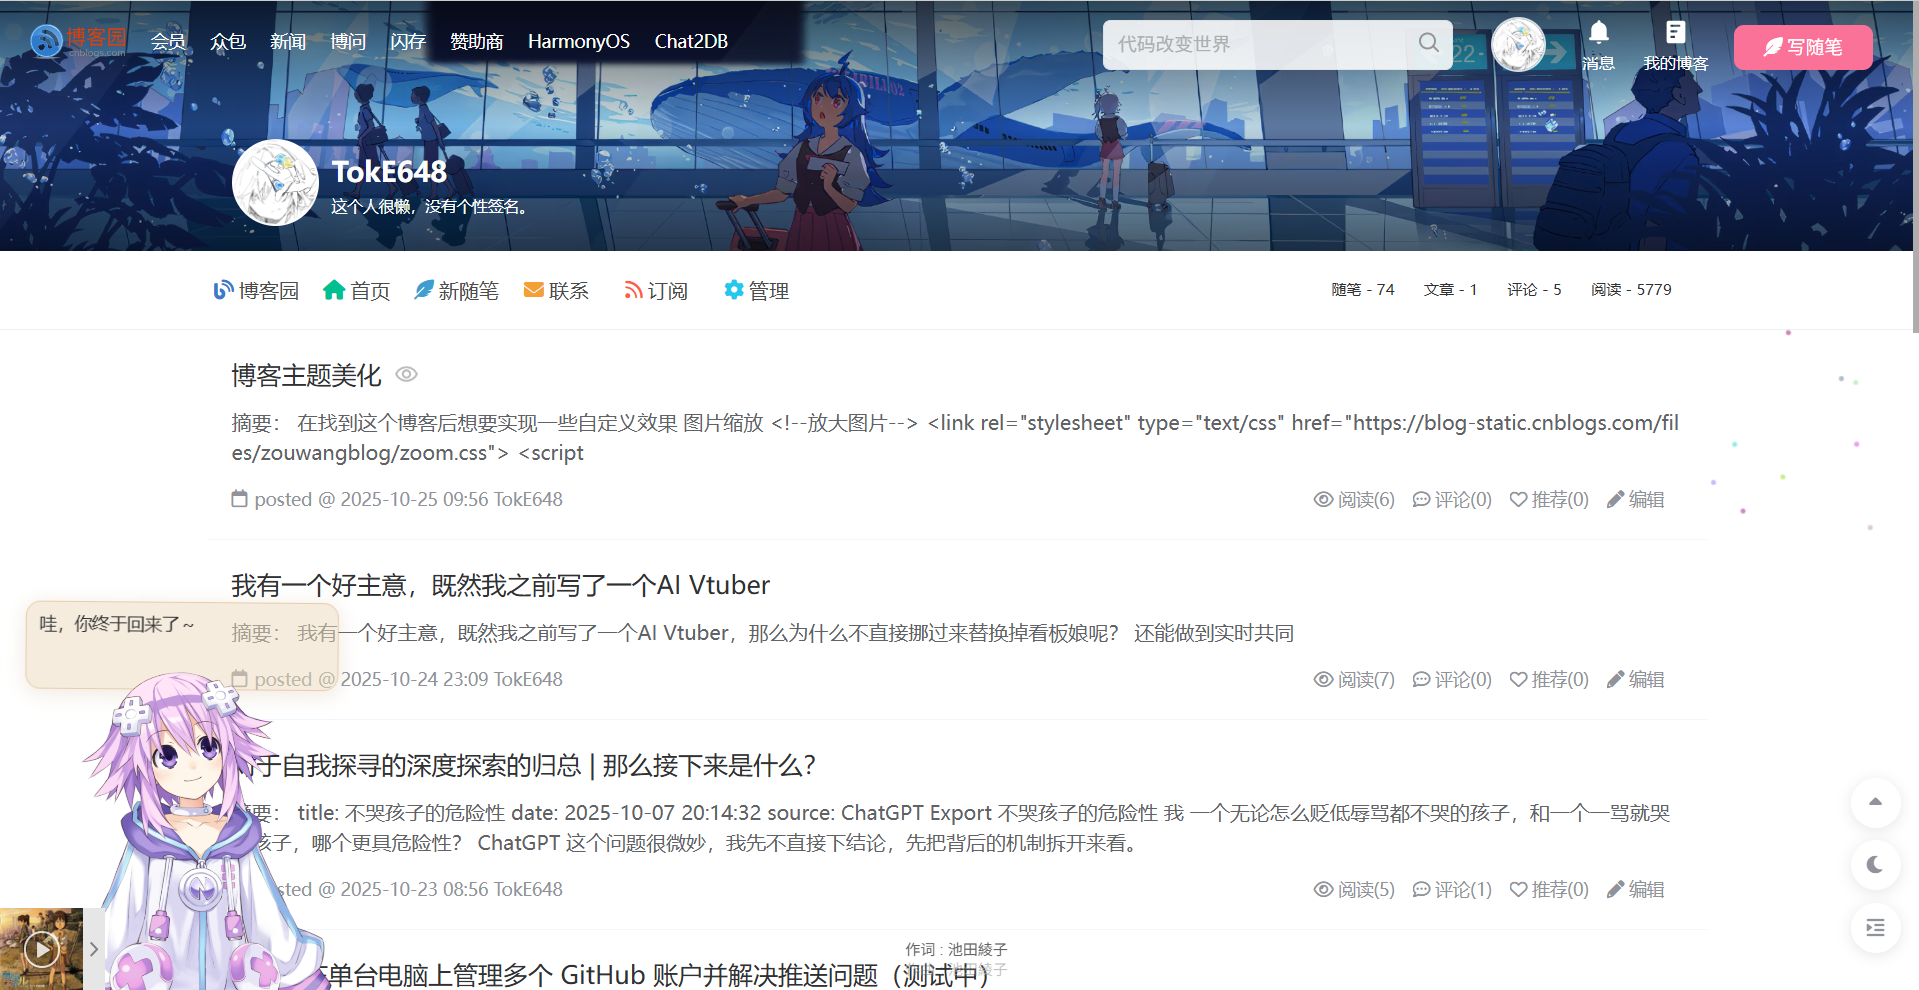Create a 新随笔 post
1919x990 pixels.
point(457,291)
